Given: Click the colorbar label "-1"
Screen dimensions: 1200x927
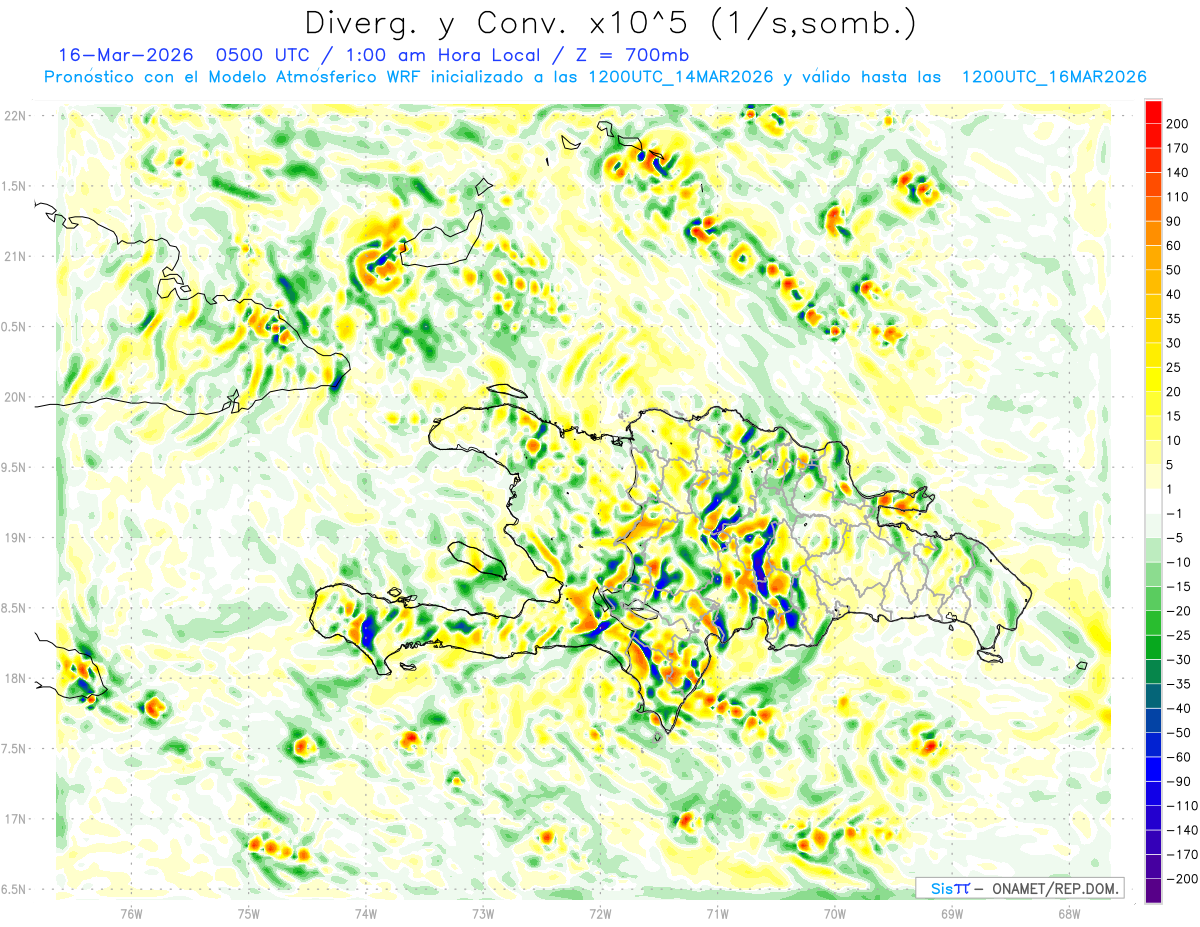Looking at the screenshot, I should click(x=1176, y=513).
